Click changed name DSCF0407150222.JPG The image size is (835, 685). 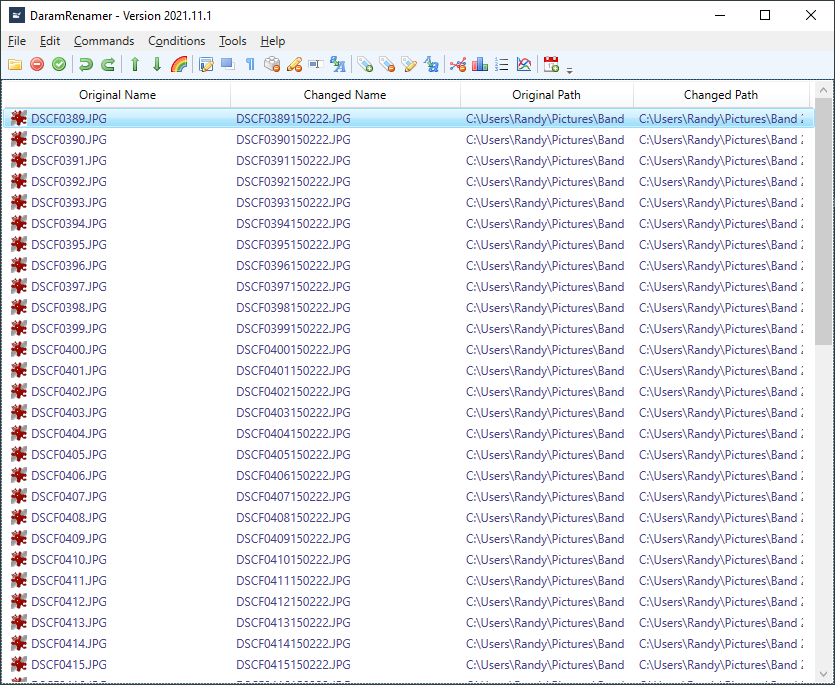[293, 496]
